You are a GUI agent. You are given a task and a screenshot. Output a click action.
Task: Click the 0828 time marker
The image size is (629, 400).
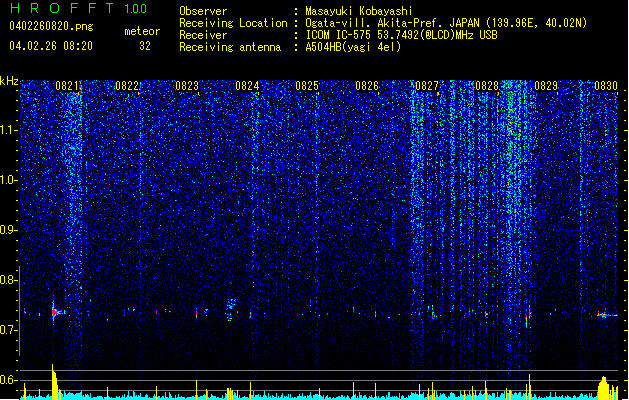pyautogui.click(x=487, y=86)
